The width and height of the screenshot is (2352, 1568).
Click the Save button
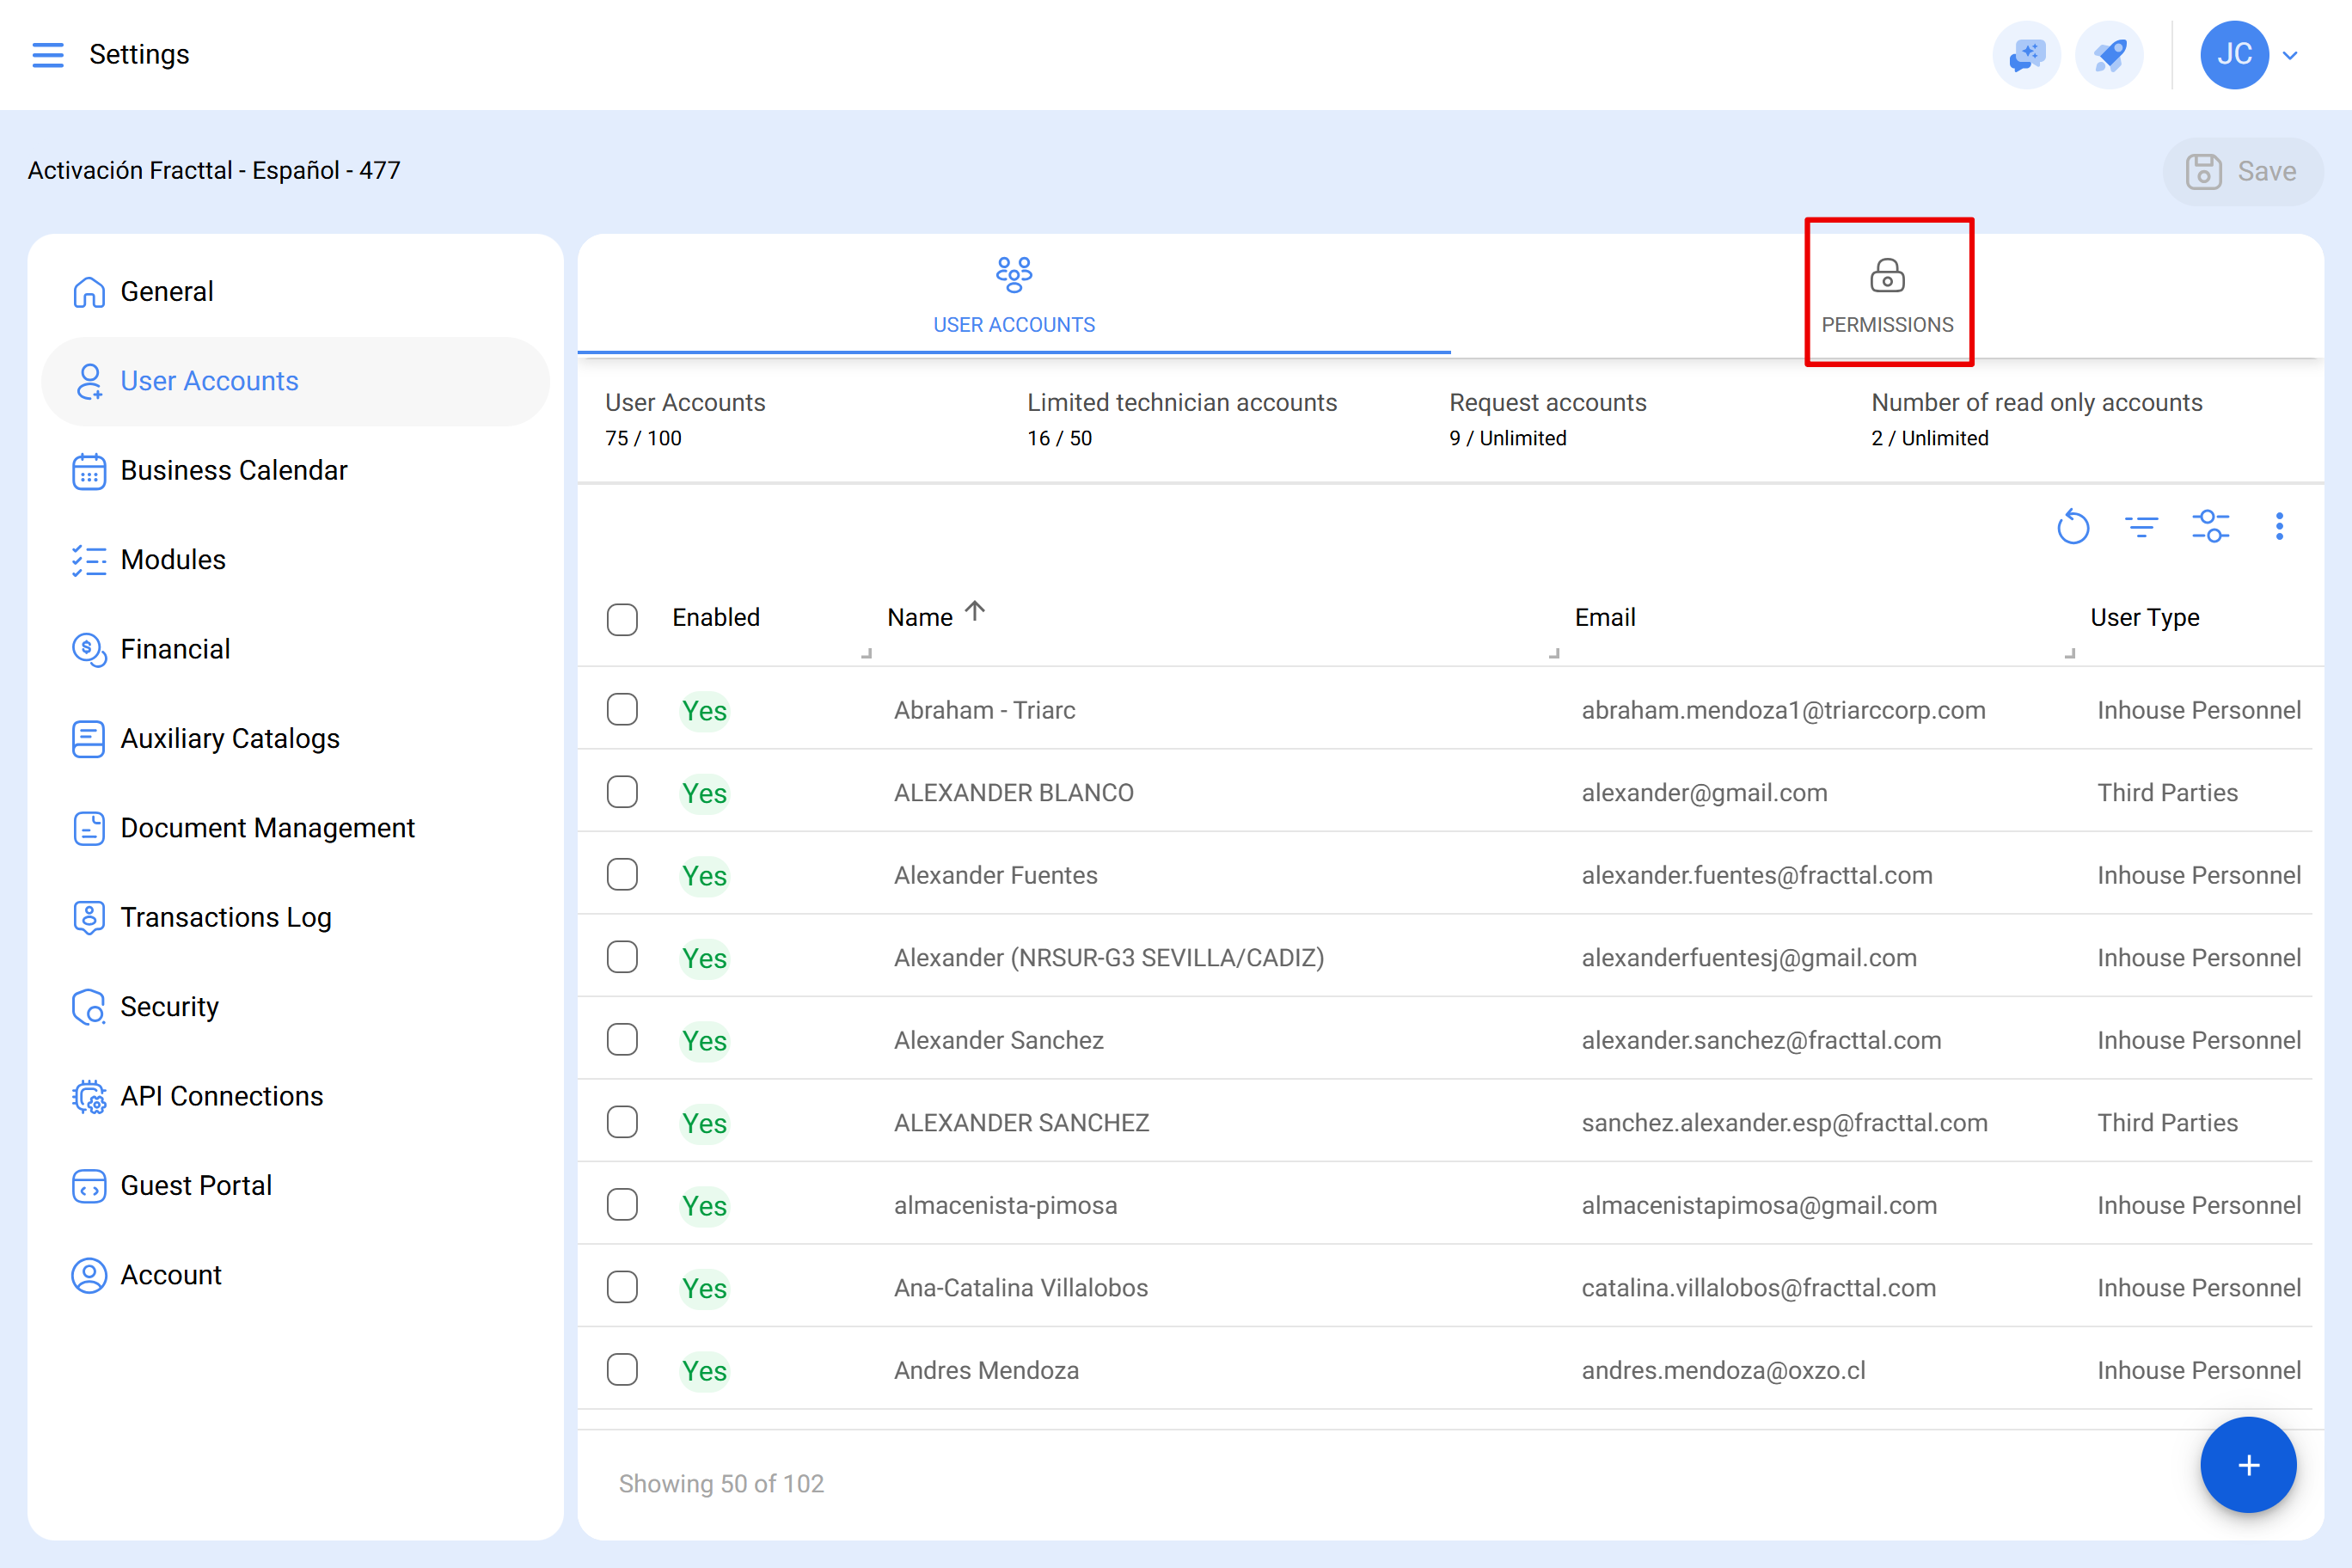(2242, 171)
